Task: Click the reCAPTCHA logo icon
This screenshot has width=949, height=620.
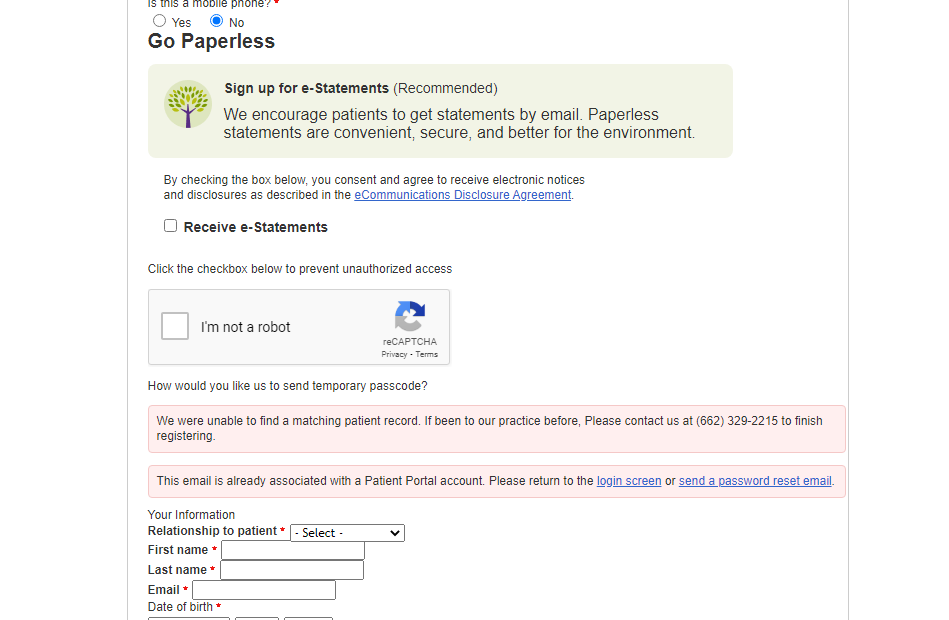Action: pyautogui.click(x=410, y=316)
